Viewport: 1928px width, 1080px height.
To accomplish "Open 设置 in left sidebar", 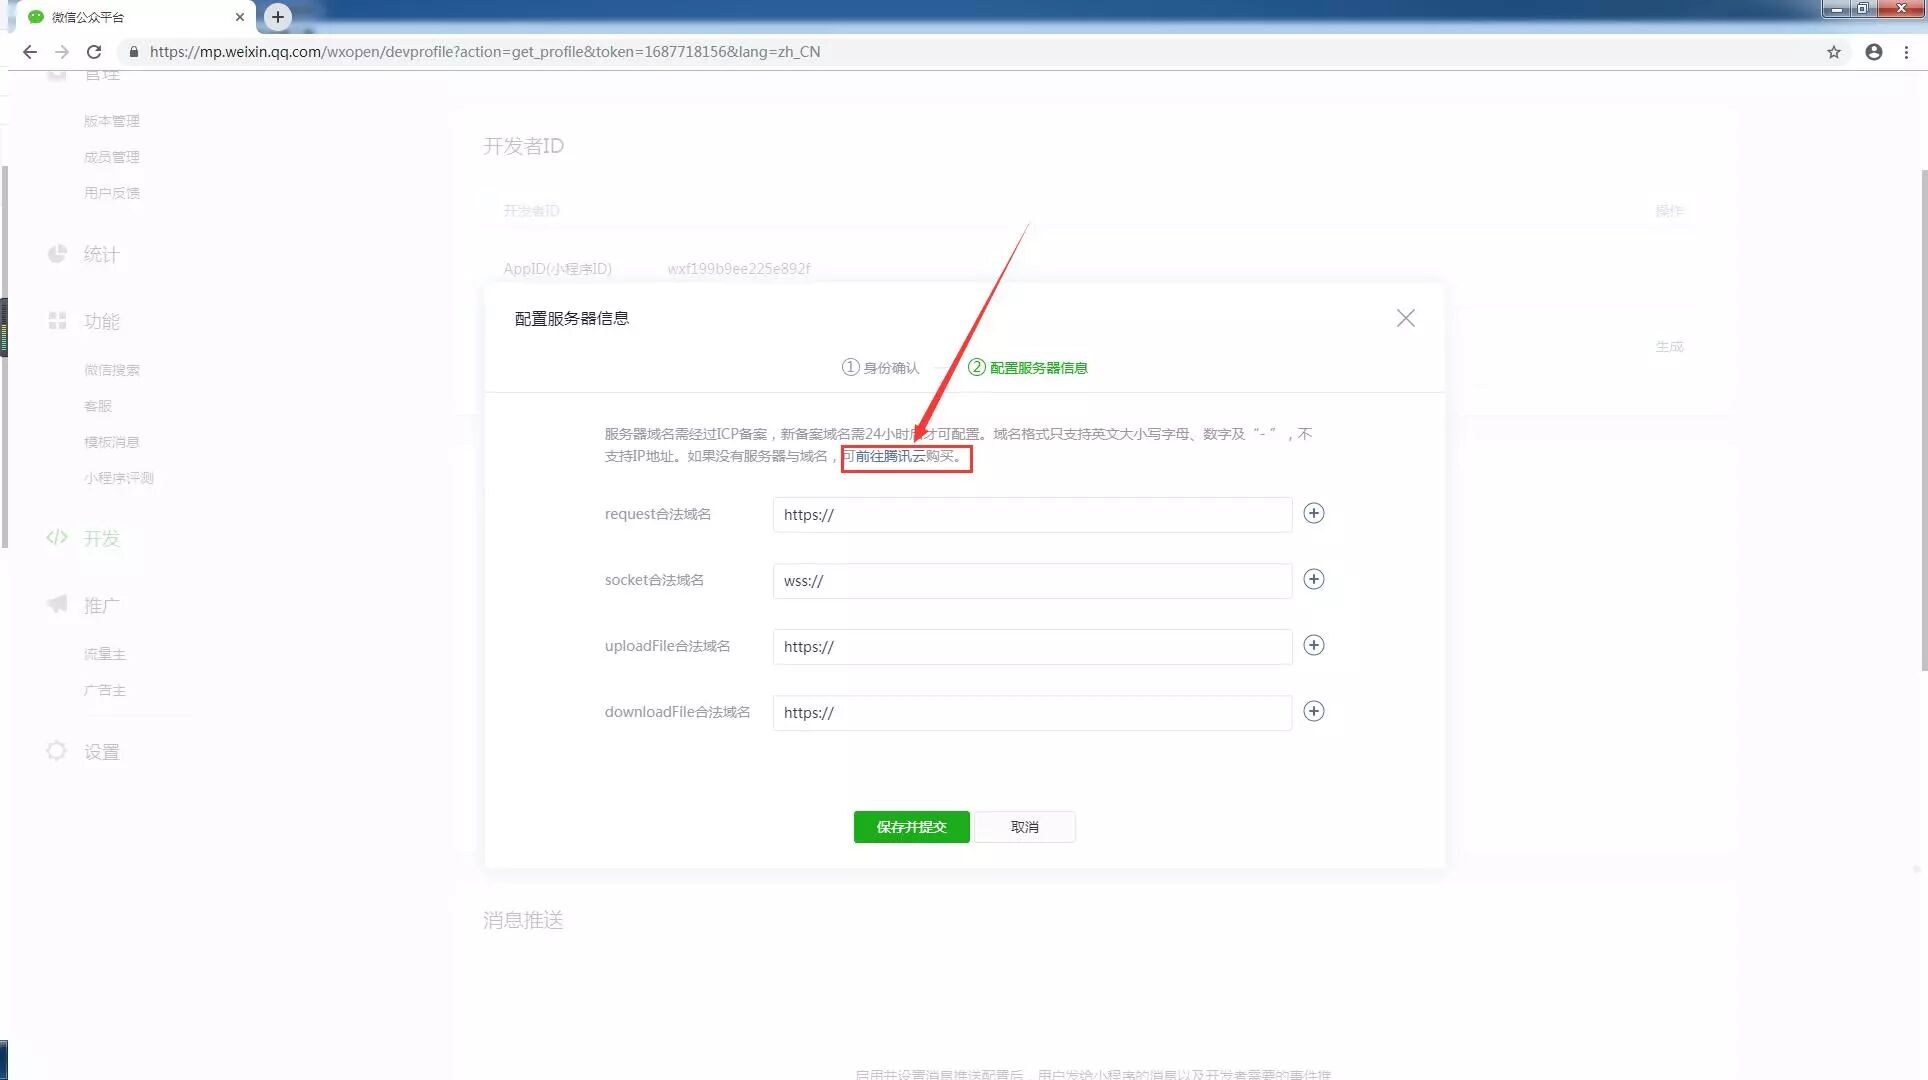I will pyautogui.click(x=101, y=752).
